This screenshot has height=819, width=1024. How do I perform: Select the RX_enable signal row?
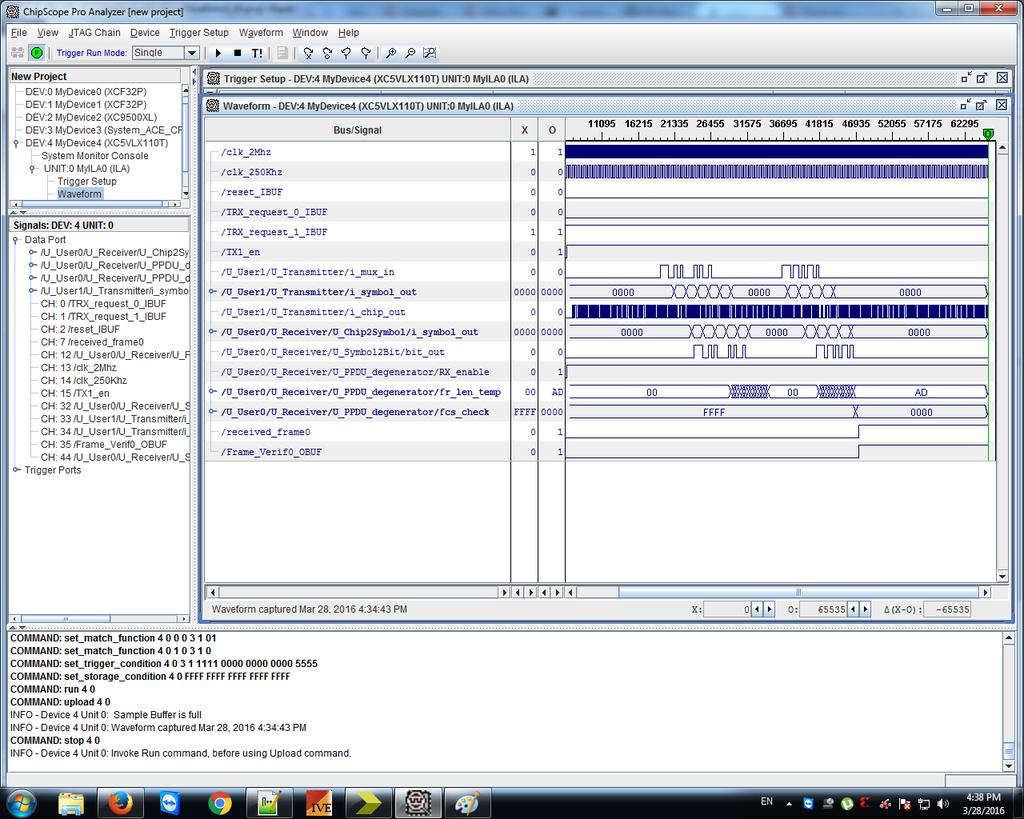357,372
